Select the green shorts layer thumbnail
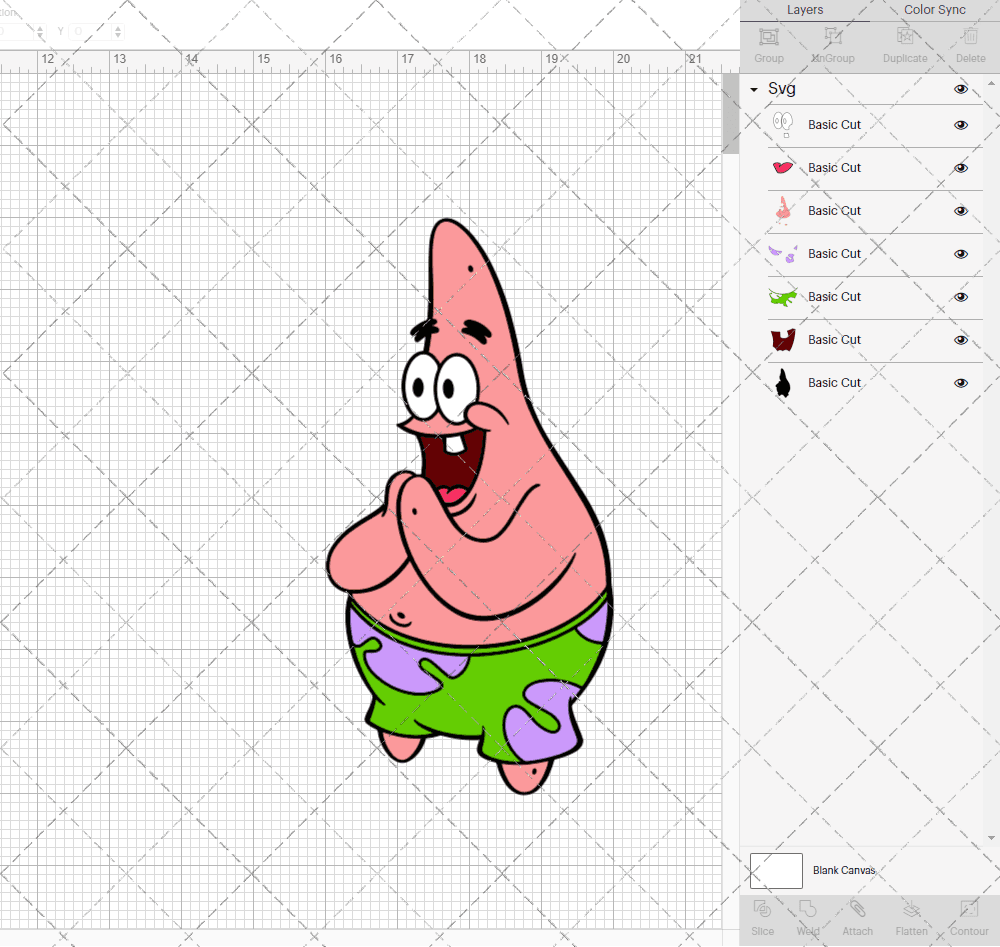 point(783,297)
